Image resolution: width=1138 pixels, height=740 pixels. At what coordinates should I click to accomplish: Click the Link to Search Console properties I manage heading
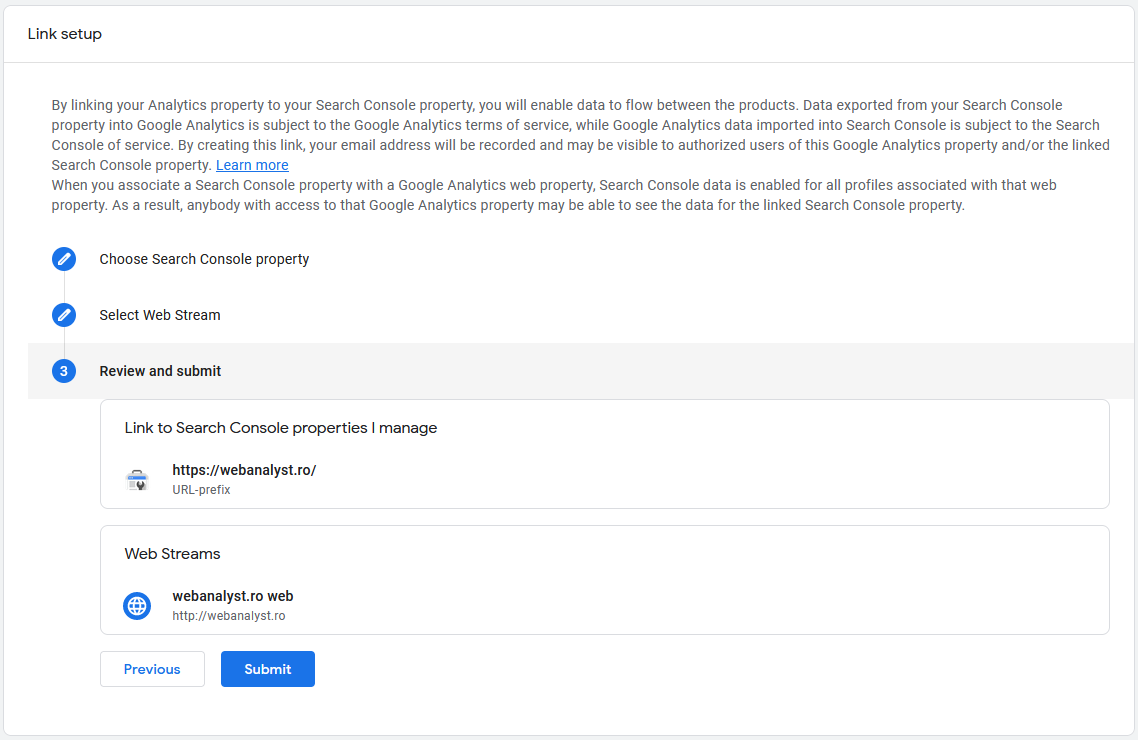tap(281, 428)
